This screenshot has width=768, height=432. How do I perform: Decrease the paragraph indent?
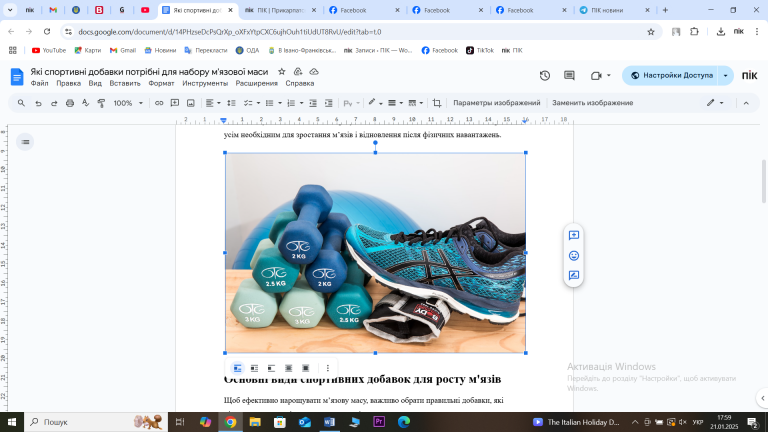312,103
